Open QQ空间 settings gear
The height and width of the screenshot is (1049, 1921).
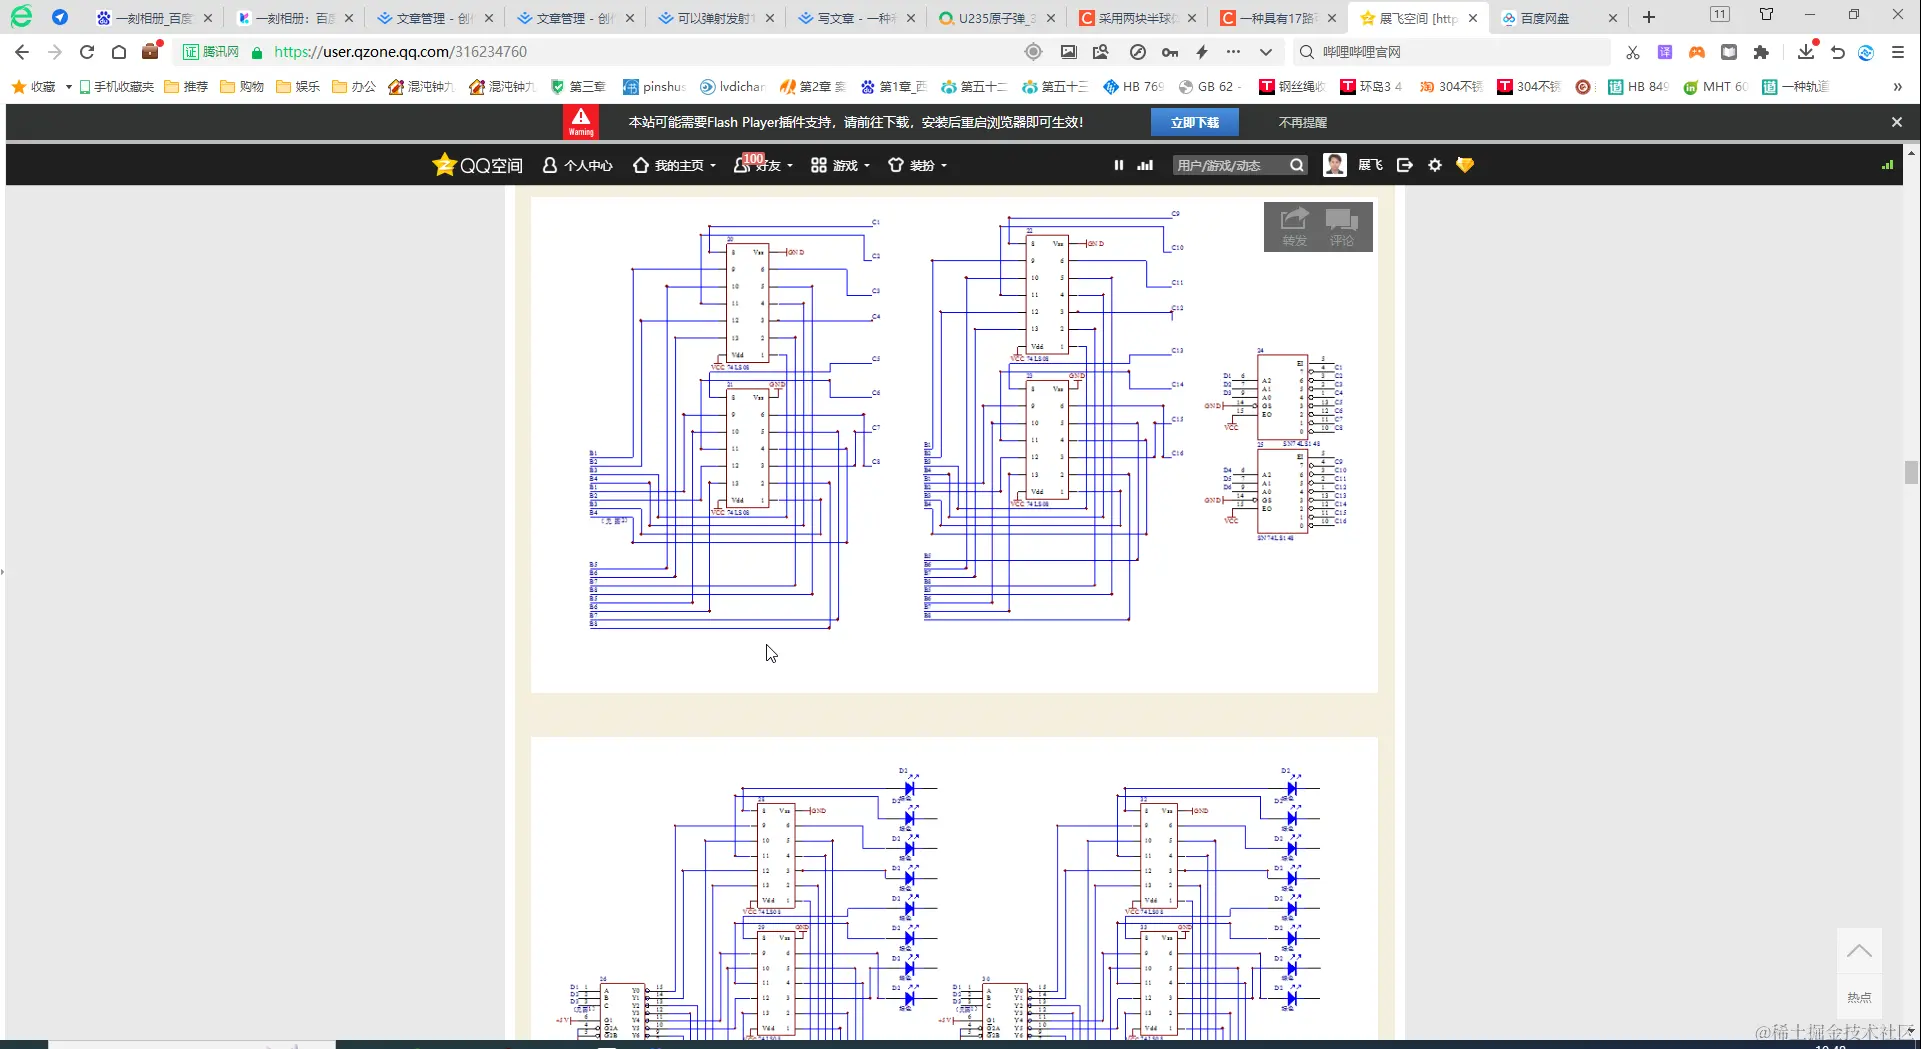(x=1435, y=165)
